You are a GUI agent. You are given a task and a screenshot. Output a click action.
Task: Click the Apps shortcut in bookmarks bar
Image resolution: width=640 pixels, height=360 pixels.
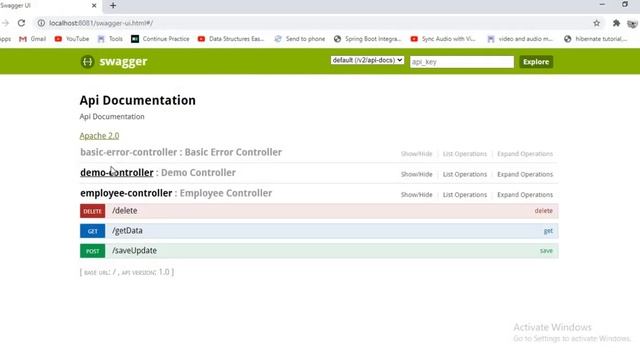[x=5, y=39]
